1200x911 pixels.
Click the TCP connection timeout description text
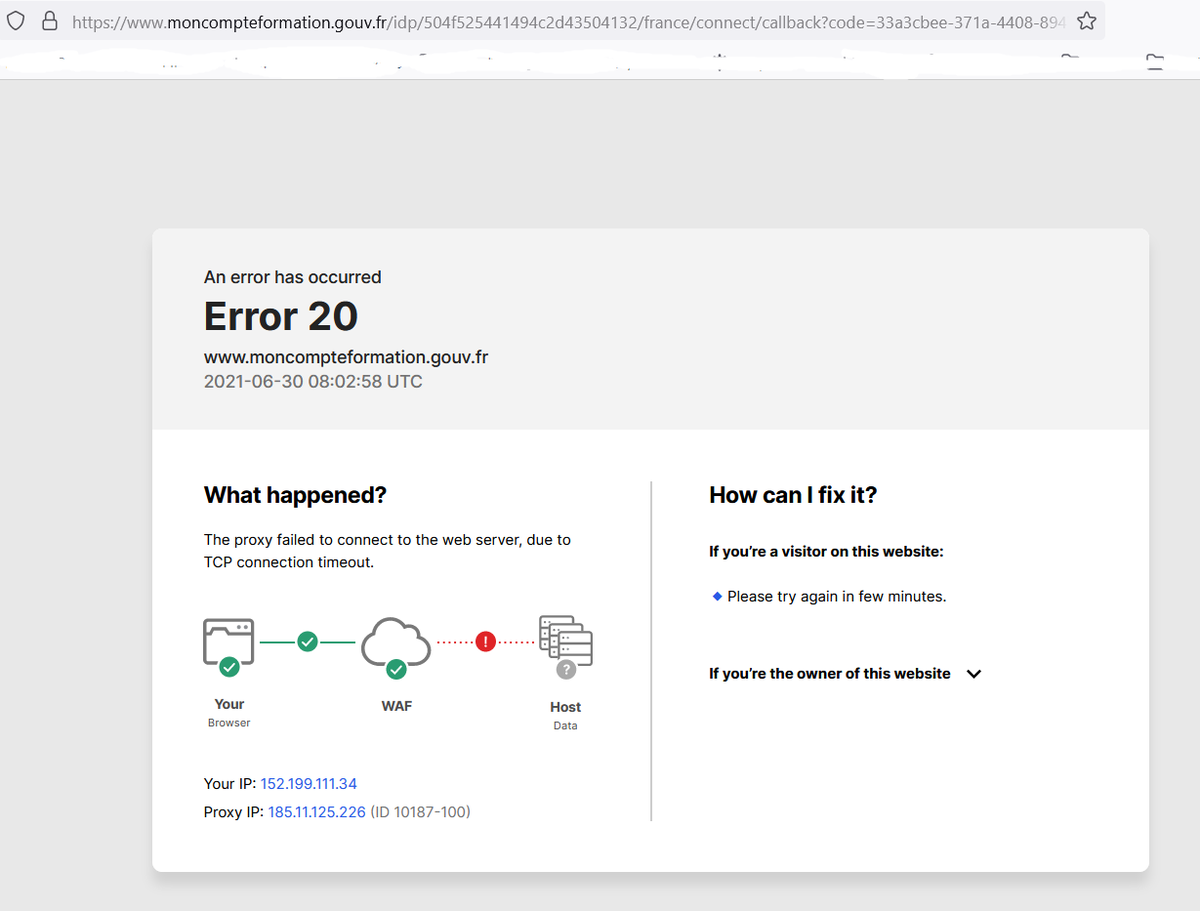[387, 551]
